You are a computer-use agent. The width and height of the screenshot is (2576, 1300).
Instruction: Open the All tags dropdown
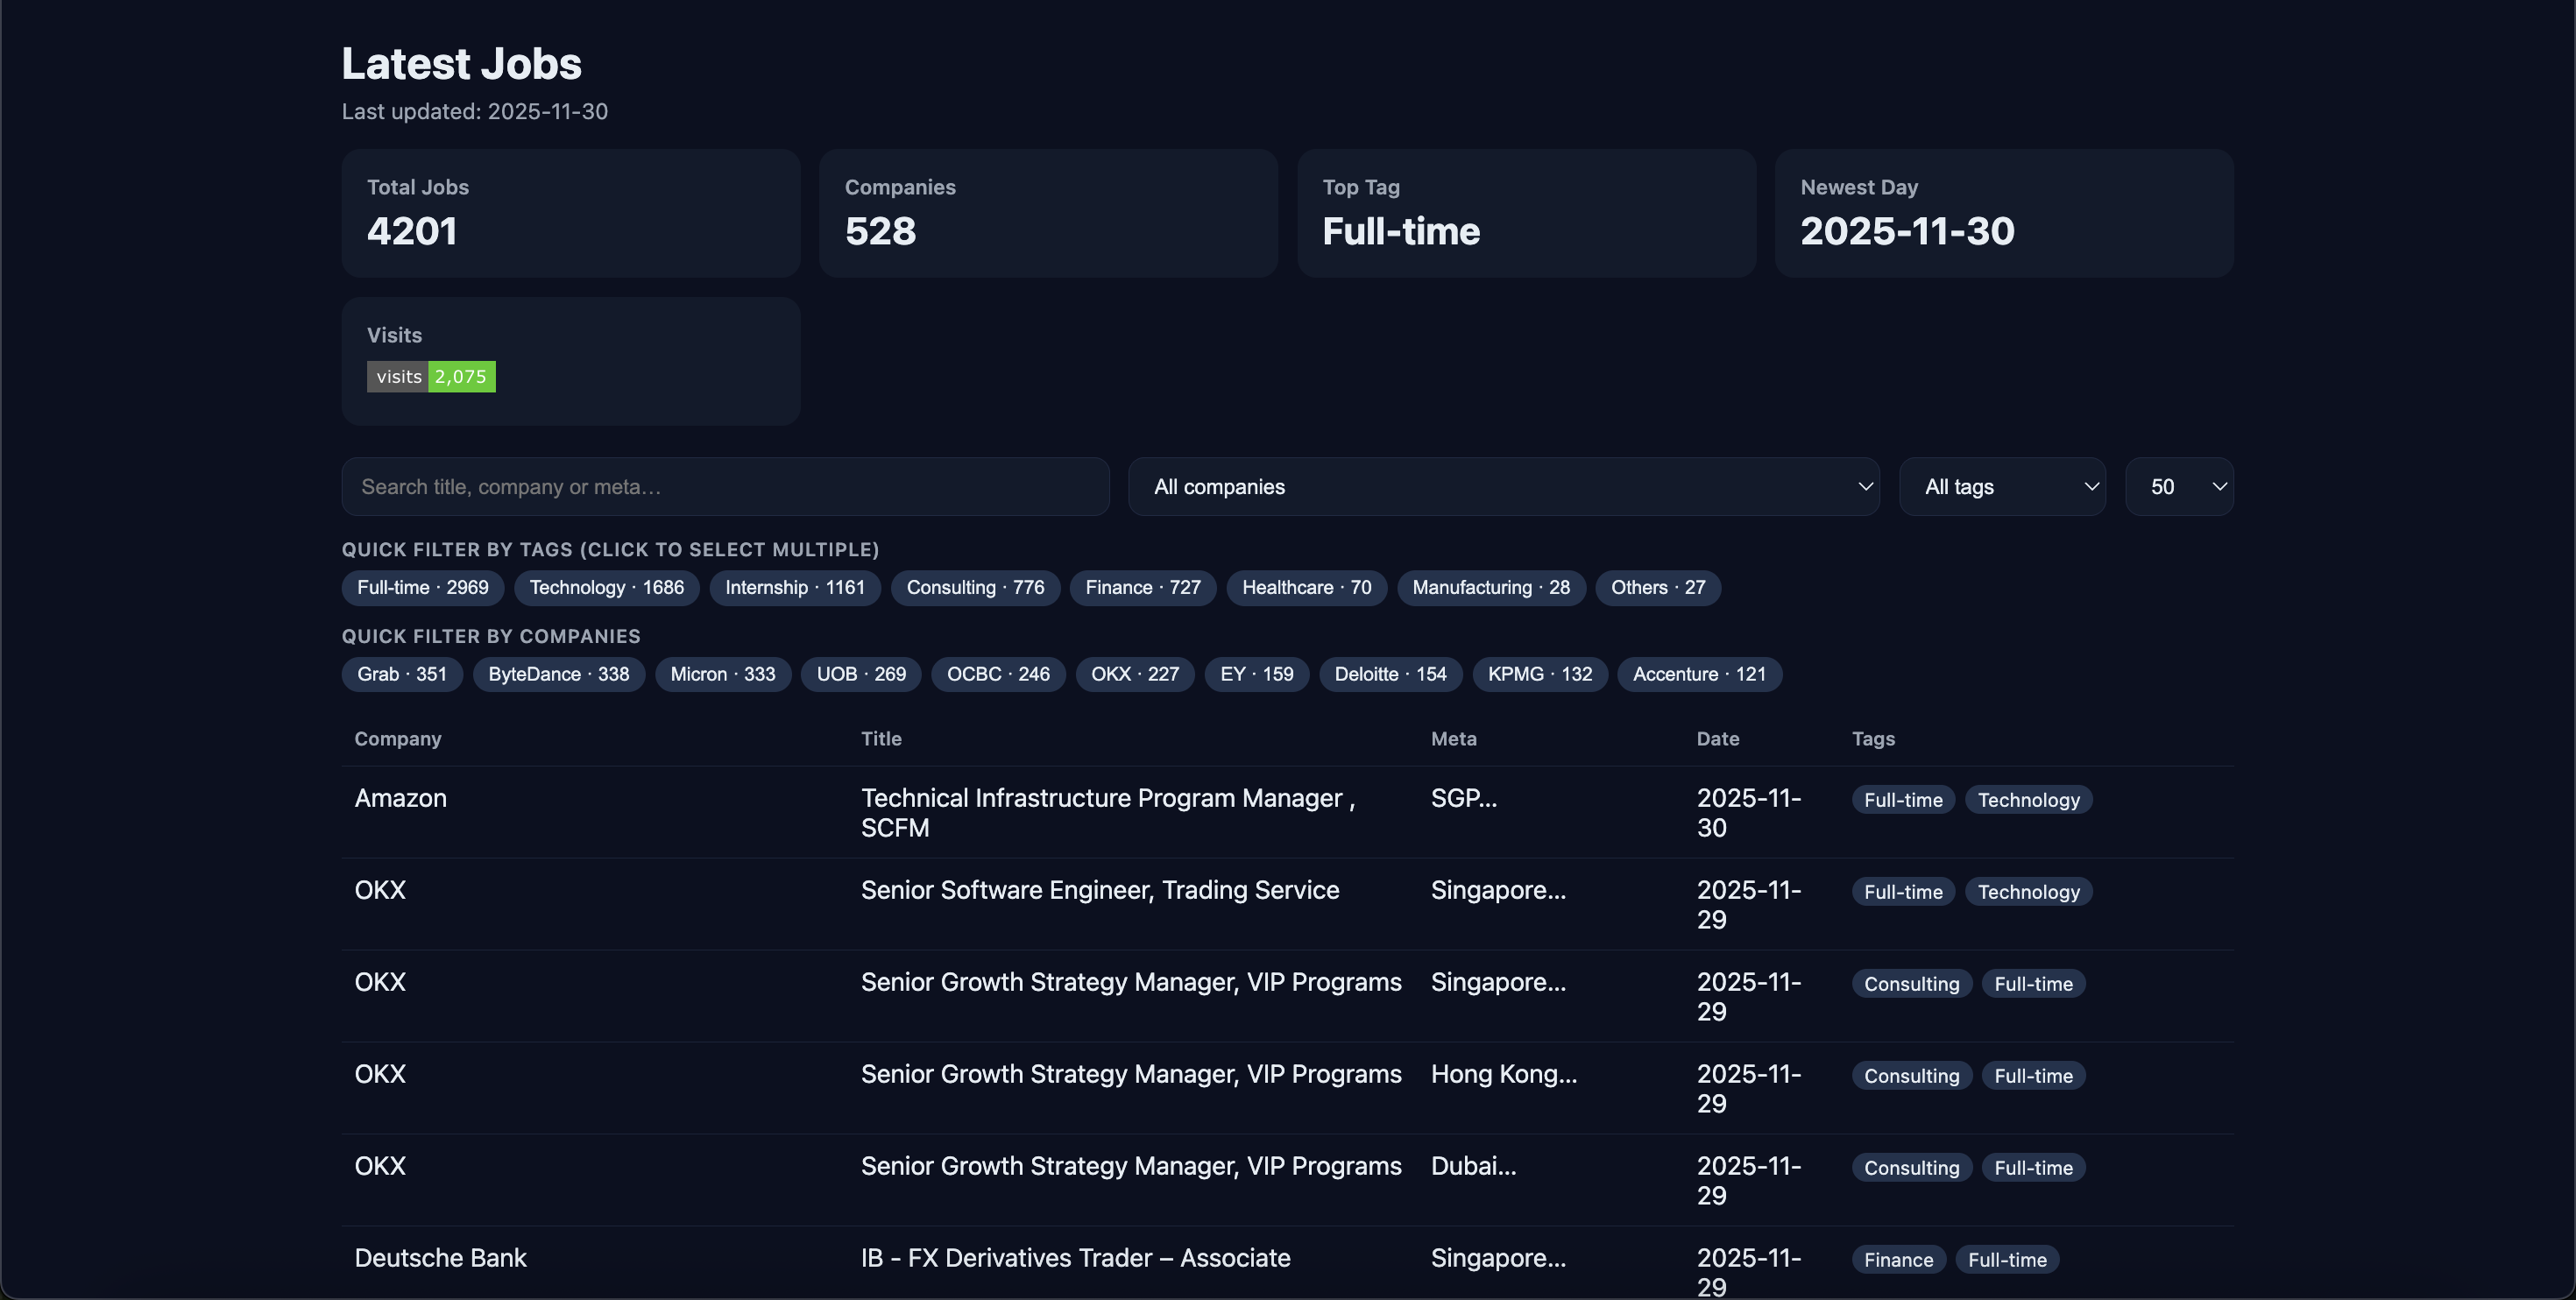(2002, 487)
